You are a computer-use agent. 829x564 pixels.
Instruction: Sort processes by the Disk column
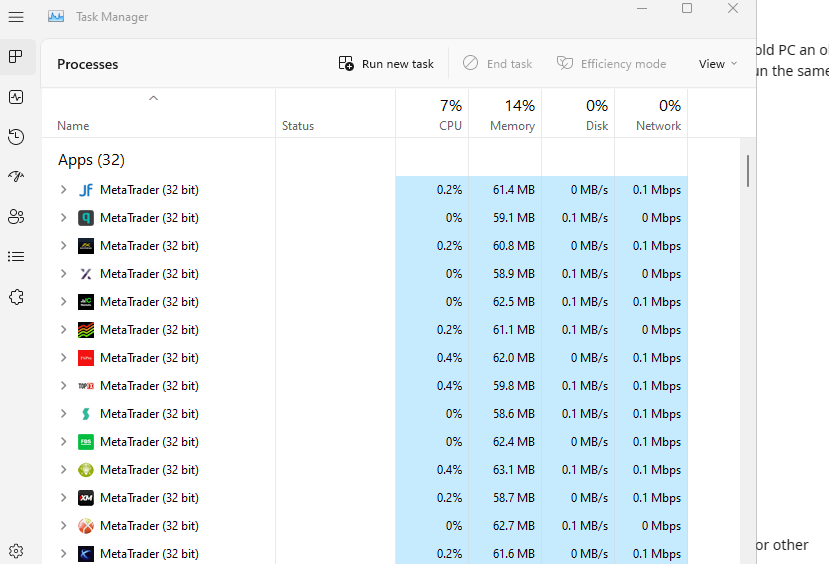(x=578, y=115)
